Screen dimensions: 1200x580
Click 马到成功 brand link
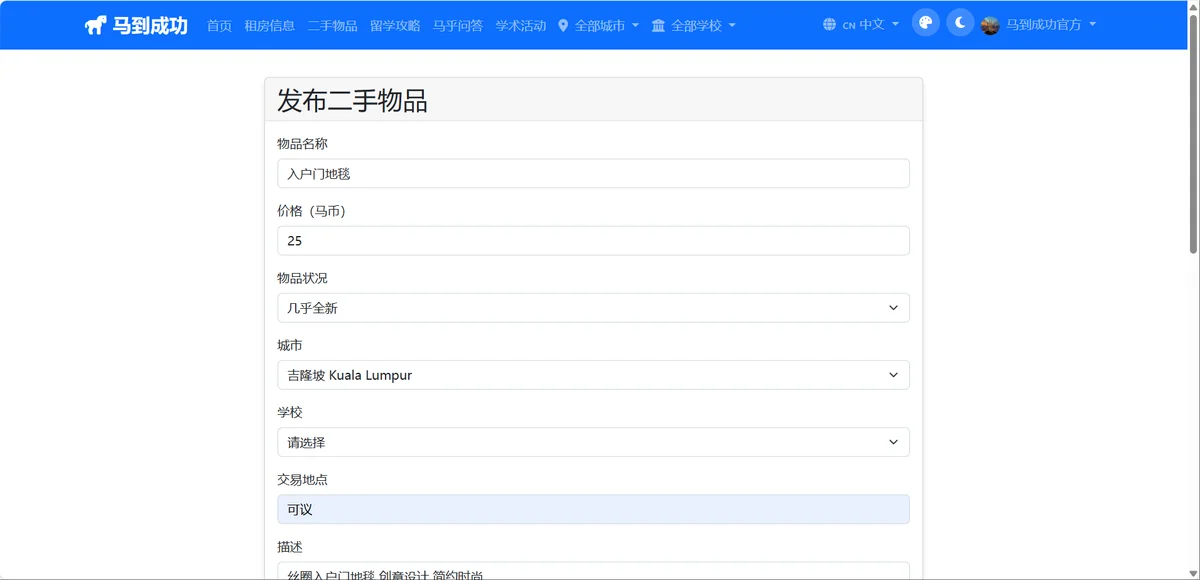coord(136,25)
